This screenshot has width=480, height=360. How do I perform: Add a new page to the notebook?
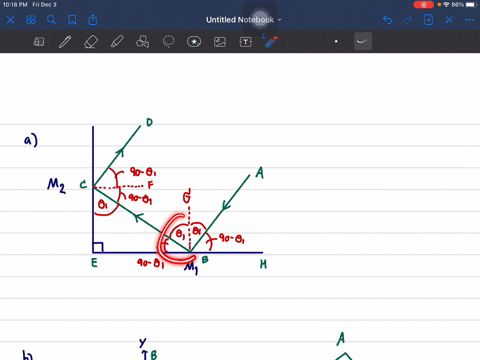(428, 20)
